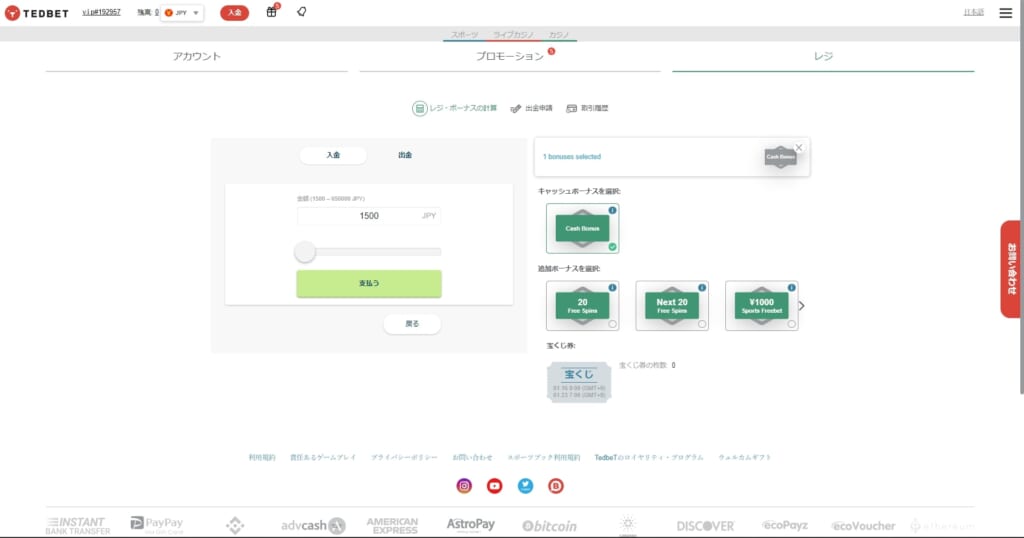Open 取引履歴 transaction history
This screenshot has height=538, width=1024.
(x=587, y=108)
